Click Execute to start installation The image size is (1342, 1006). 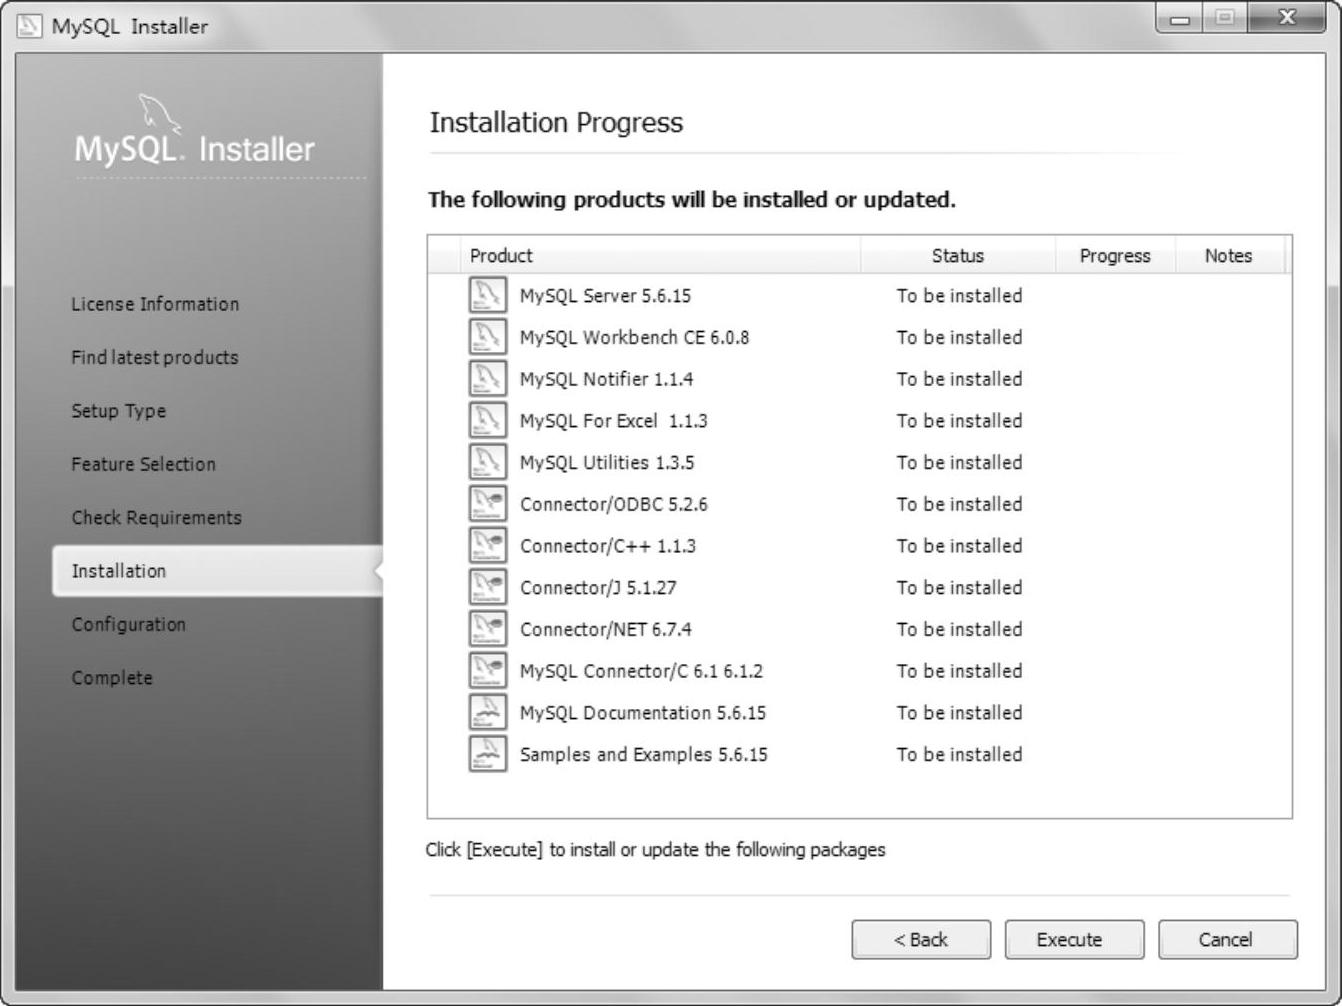(x=1074, y=940)
